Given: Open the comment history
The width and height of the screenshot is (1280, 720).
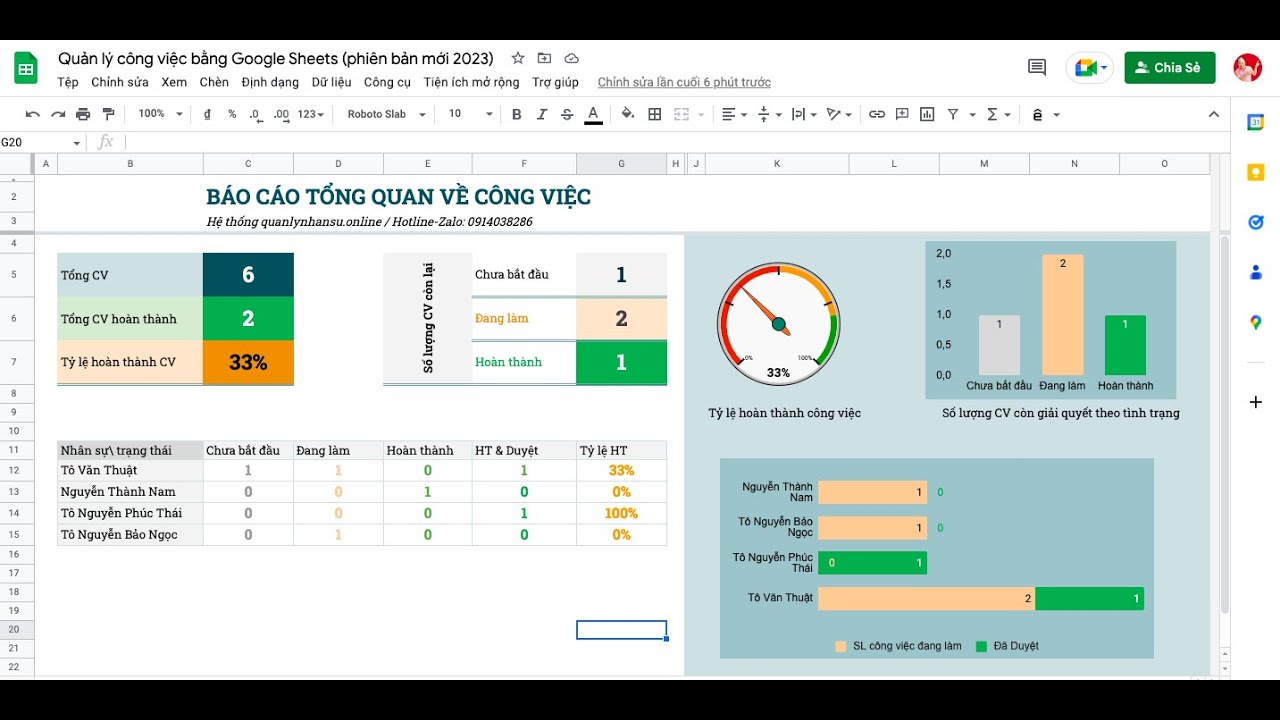Looking at the screenshot, I should [x=1037, y=67].
